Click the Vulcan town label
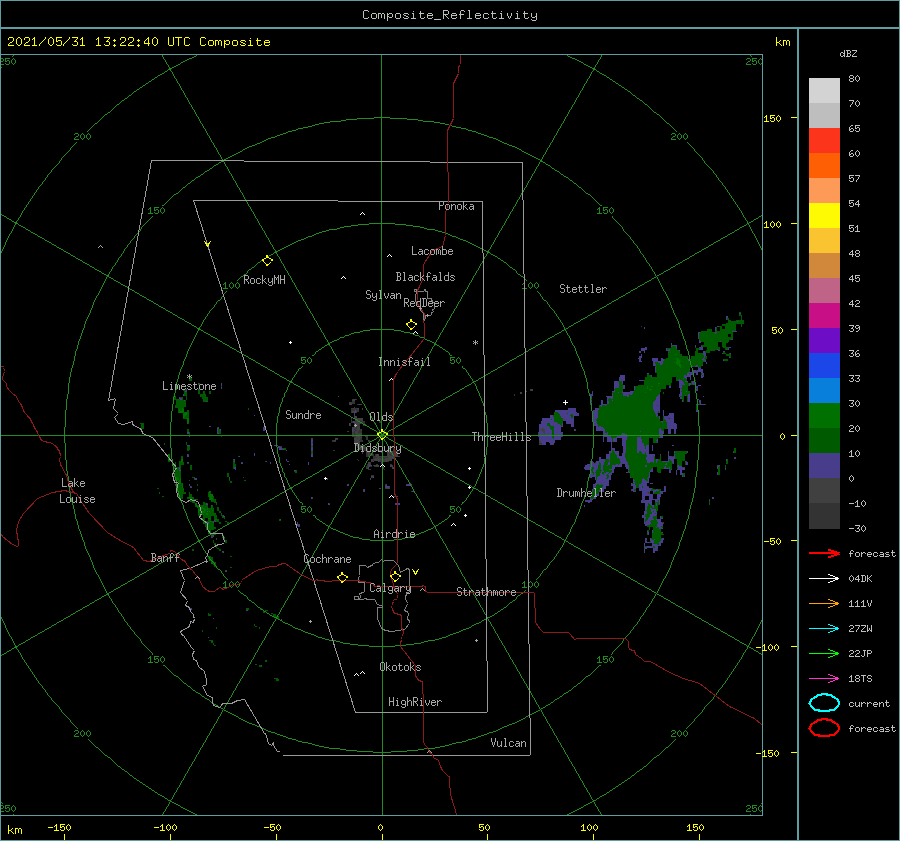 pyautogui.click(x=509, y=743)
